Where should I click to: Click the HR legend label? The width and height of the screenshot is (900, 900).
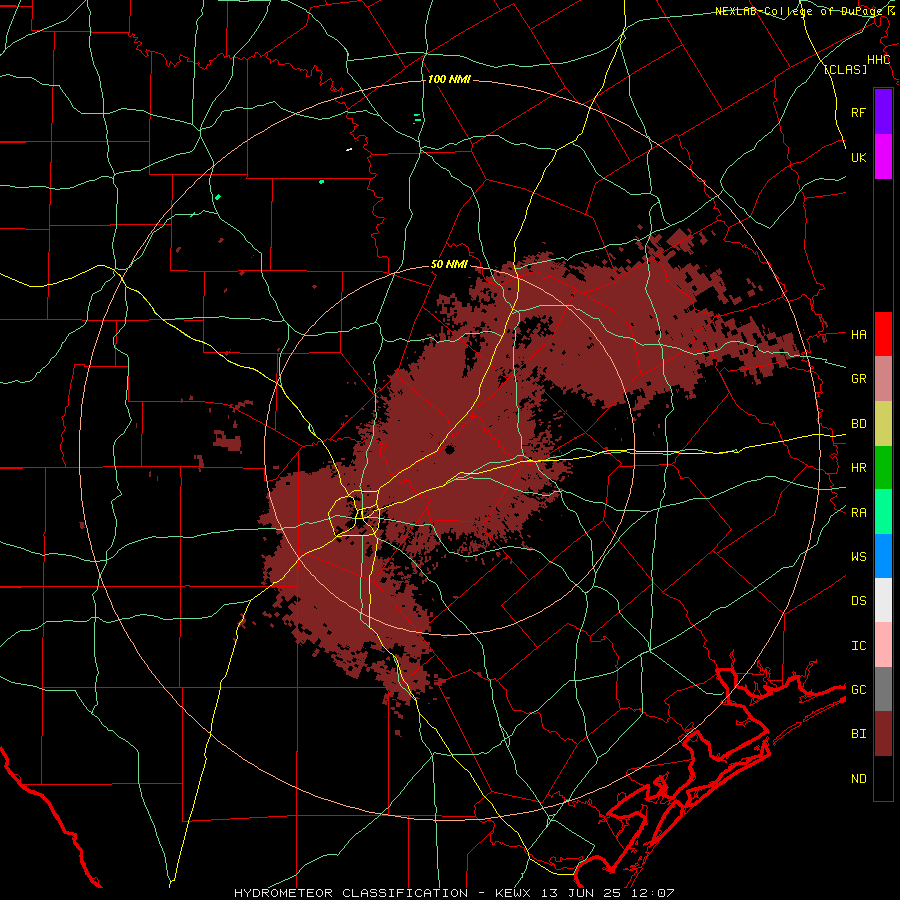858,468
